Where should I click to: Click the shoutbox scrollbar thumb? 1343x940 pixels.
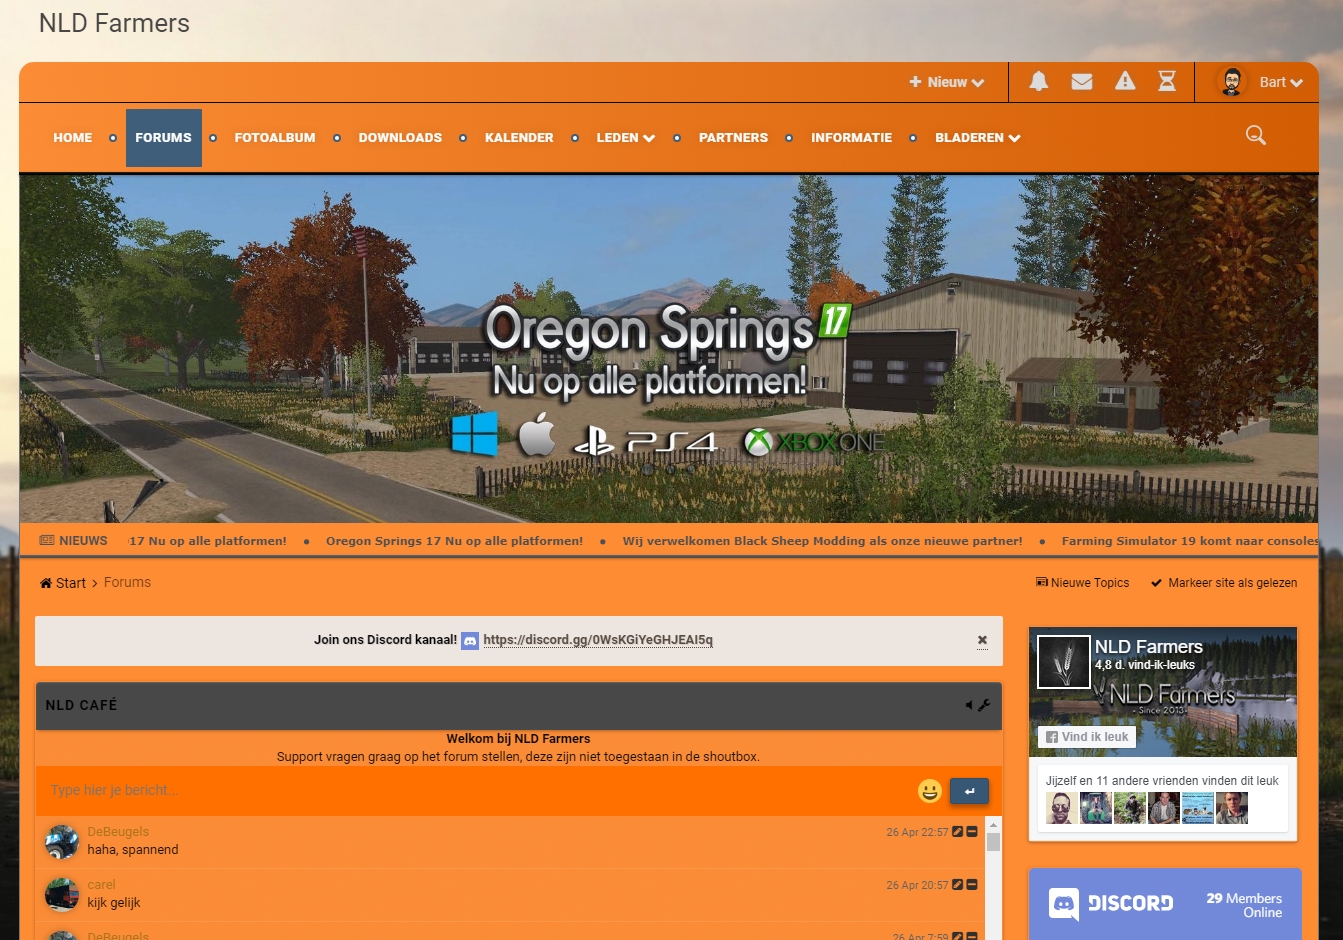[993, 842]
